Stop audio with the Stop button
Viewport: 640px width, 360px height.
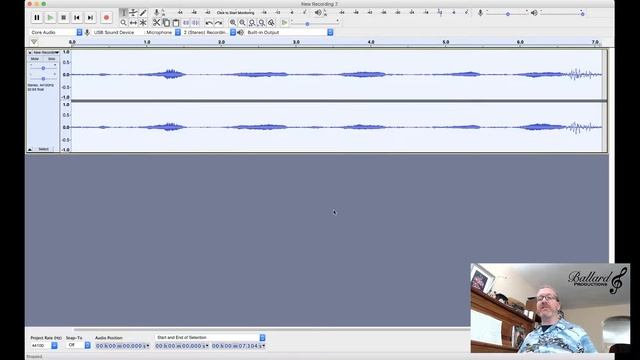[x=63, y=18]
